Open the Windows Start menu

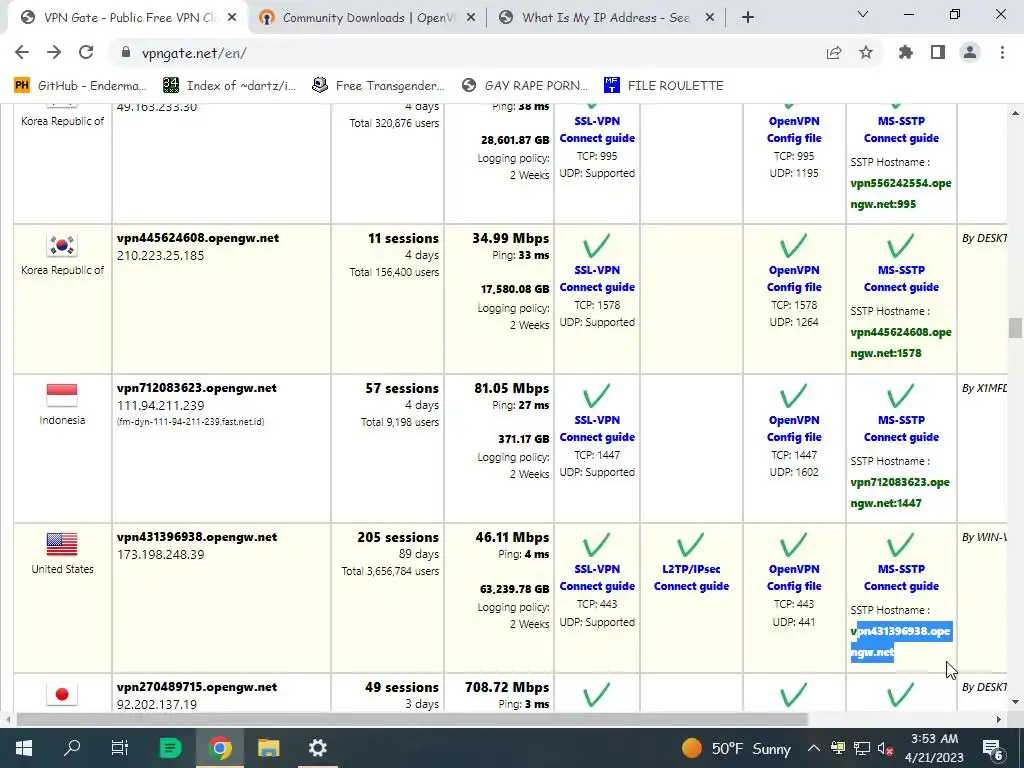(x=24, y=748)
